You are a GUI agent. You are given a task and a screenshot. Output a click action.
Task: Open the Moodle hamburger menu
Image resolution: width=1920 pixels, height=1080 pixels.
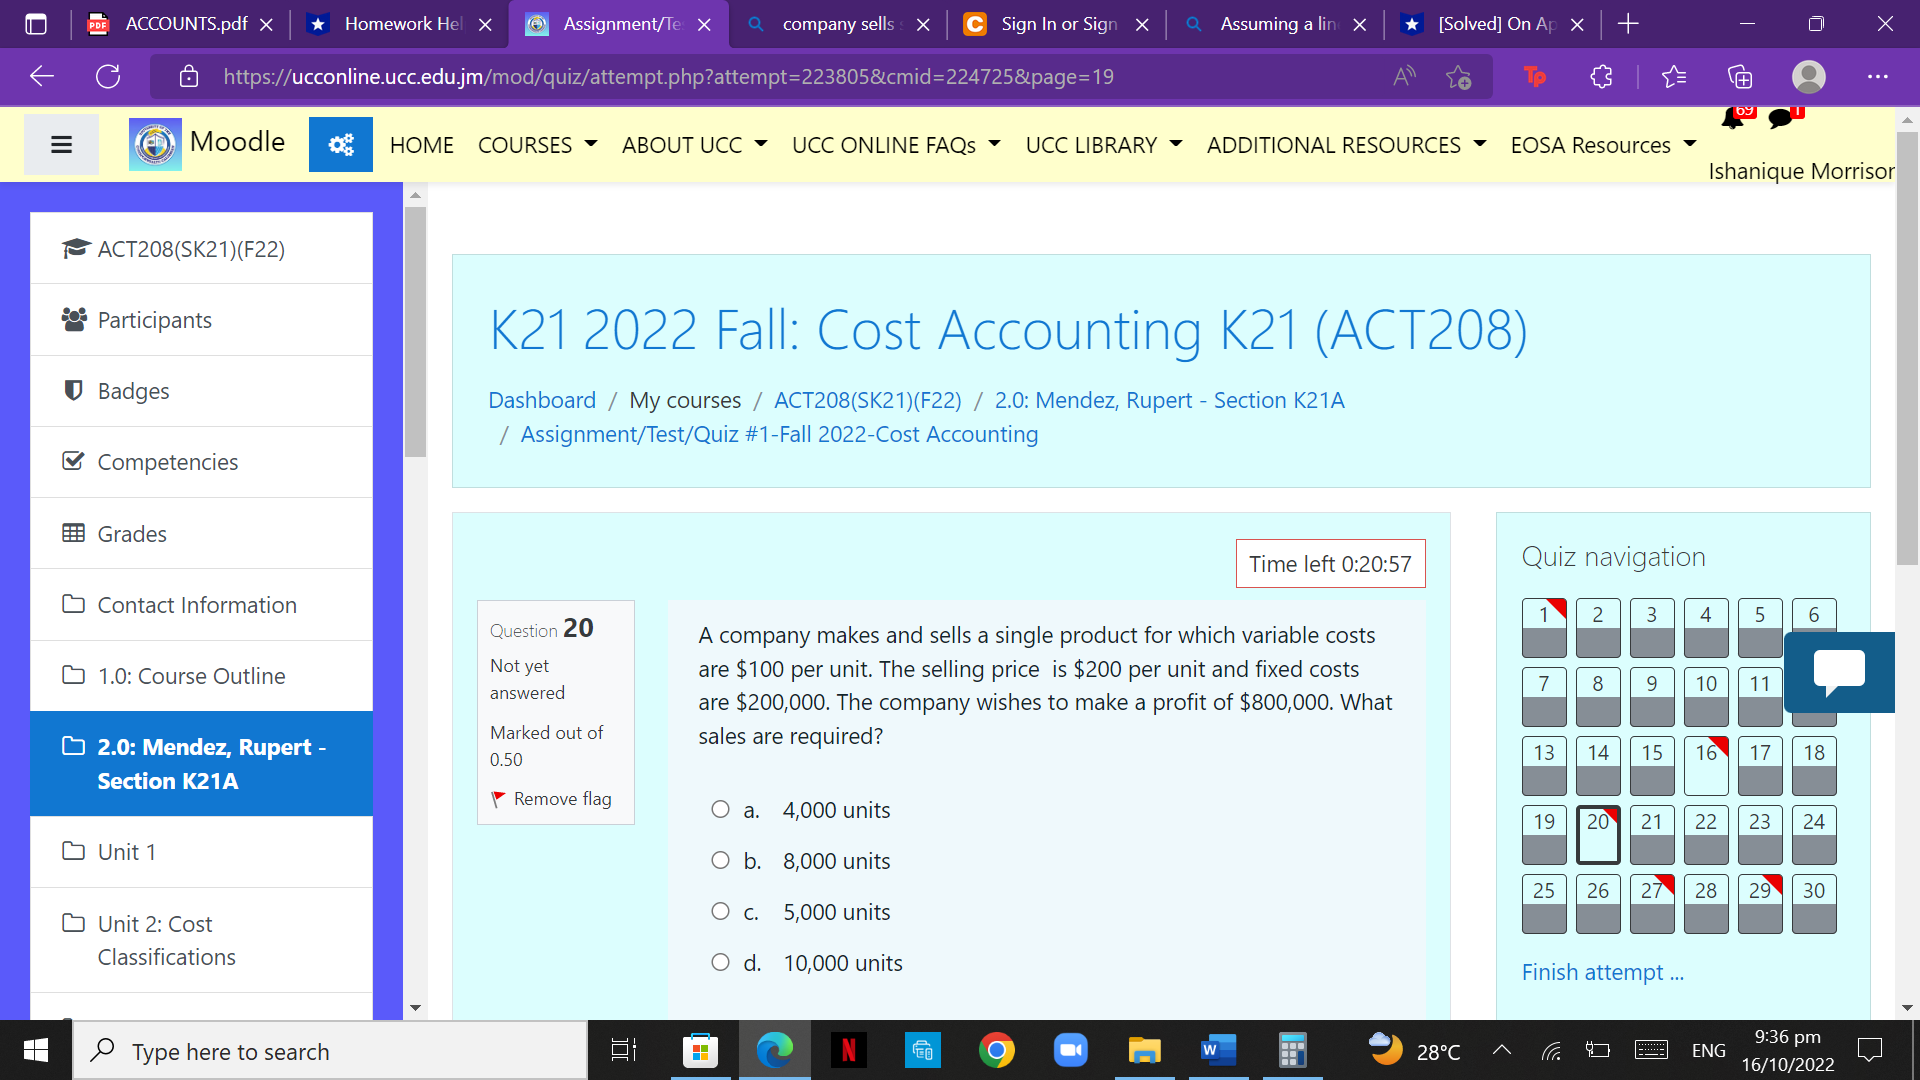pos(61,144)
